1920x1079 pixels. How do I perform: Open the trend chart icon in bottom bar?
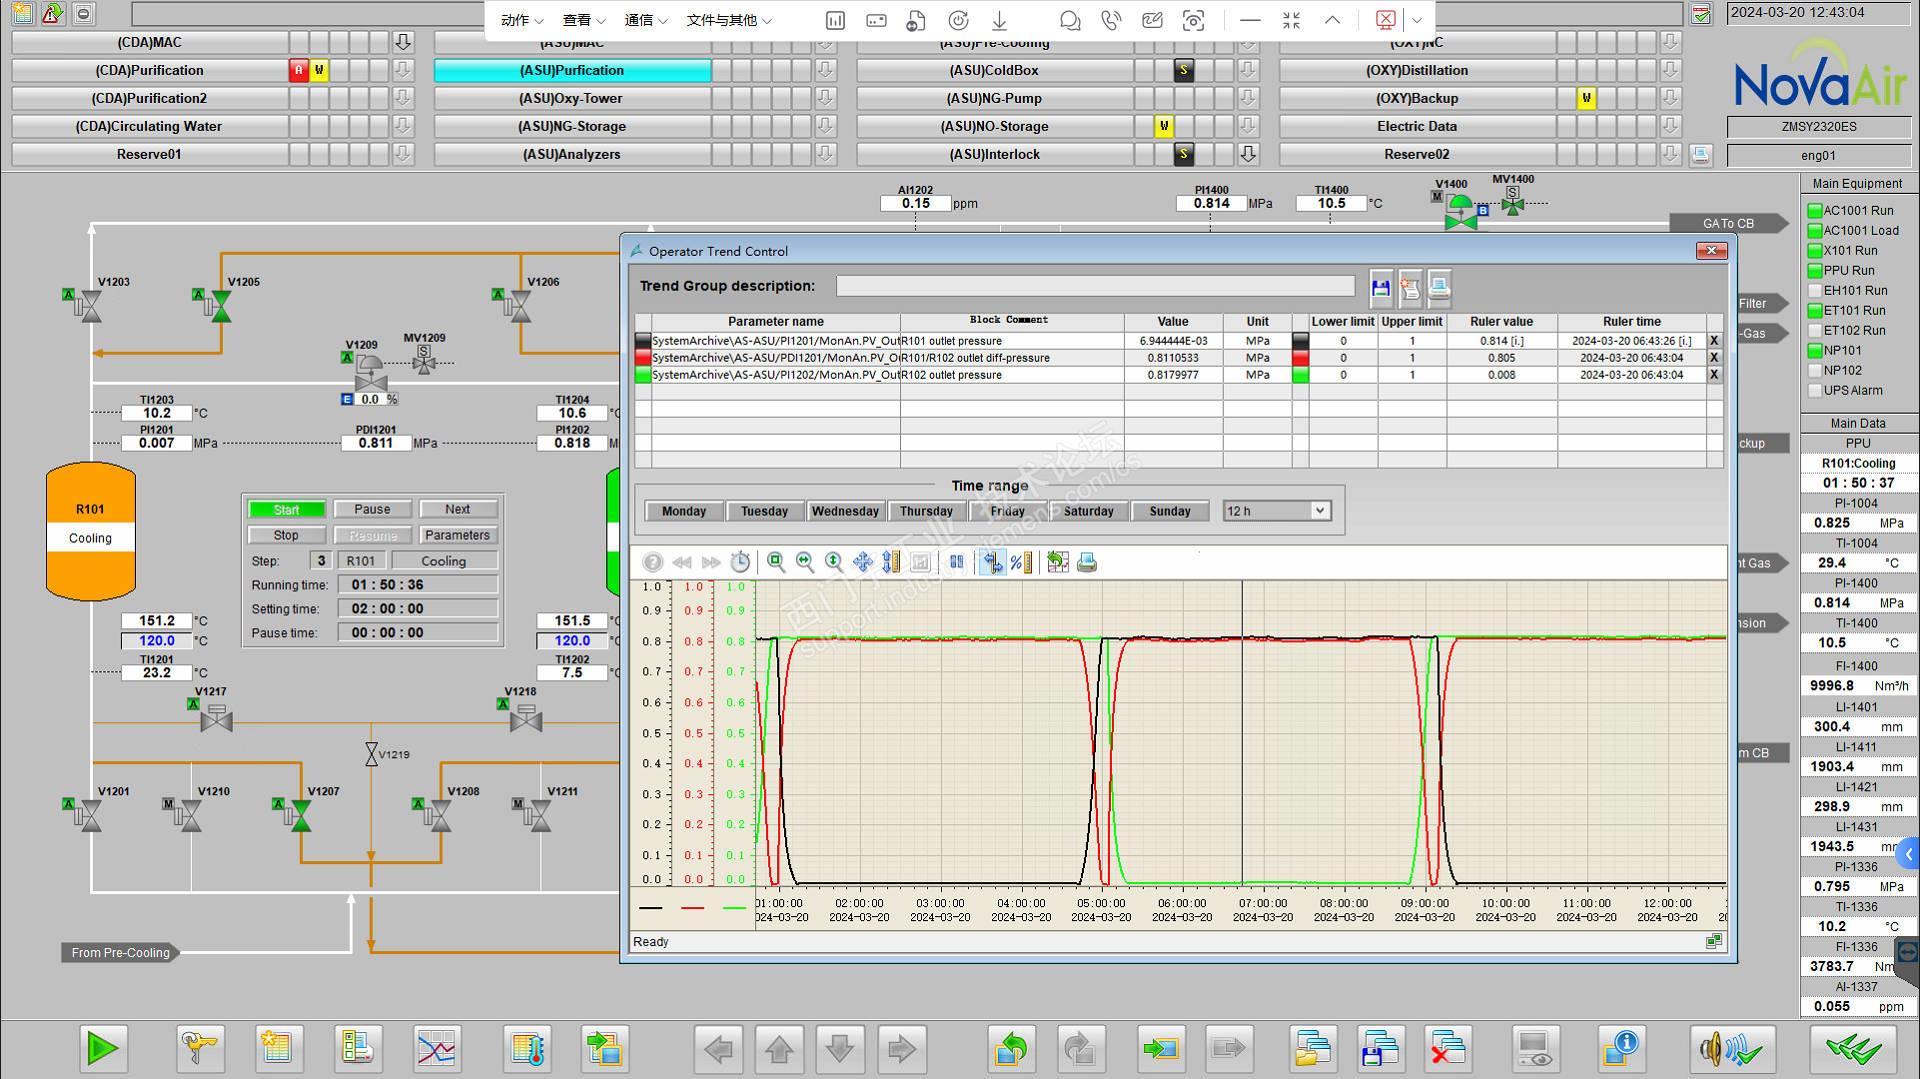436,1049
